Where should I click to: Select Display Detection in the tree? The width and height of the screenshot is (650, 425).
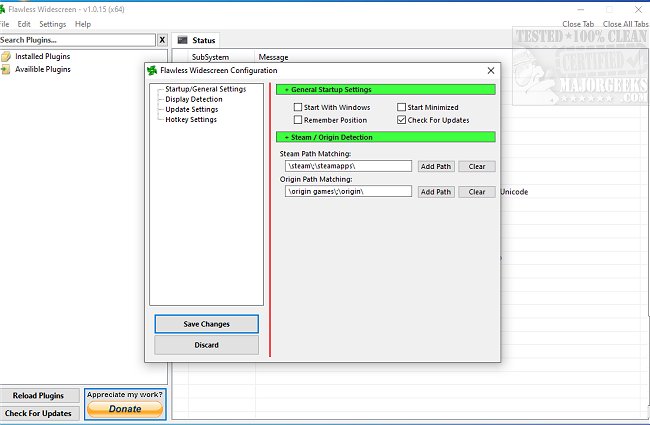pos(194,100)
